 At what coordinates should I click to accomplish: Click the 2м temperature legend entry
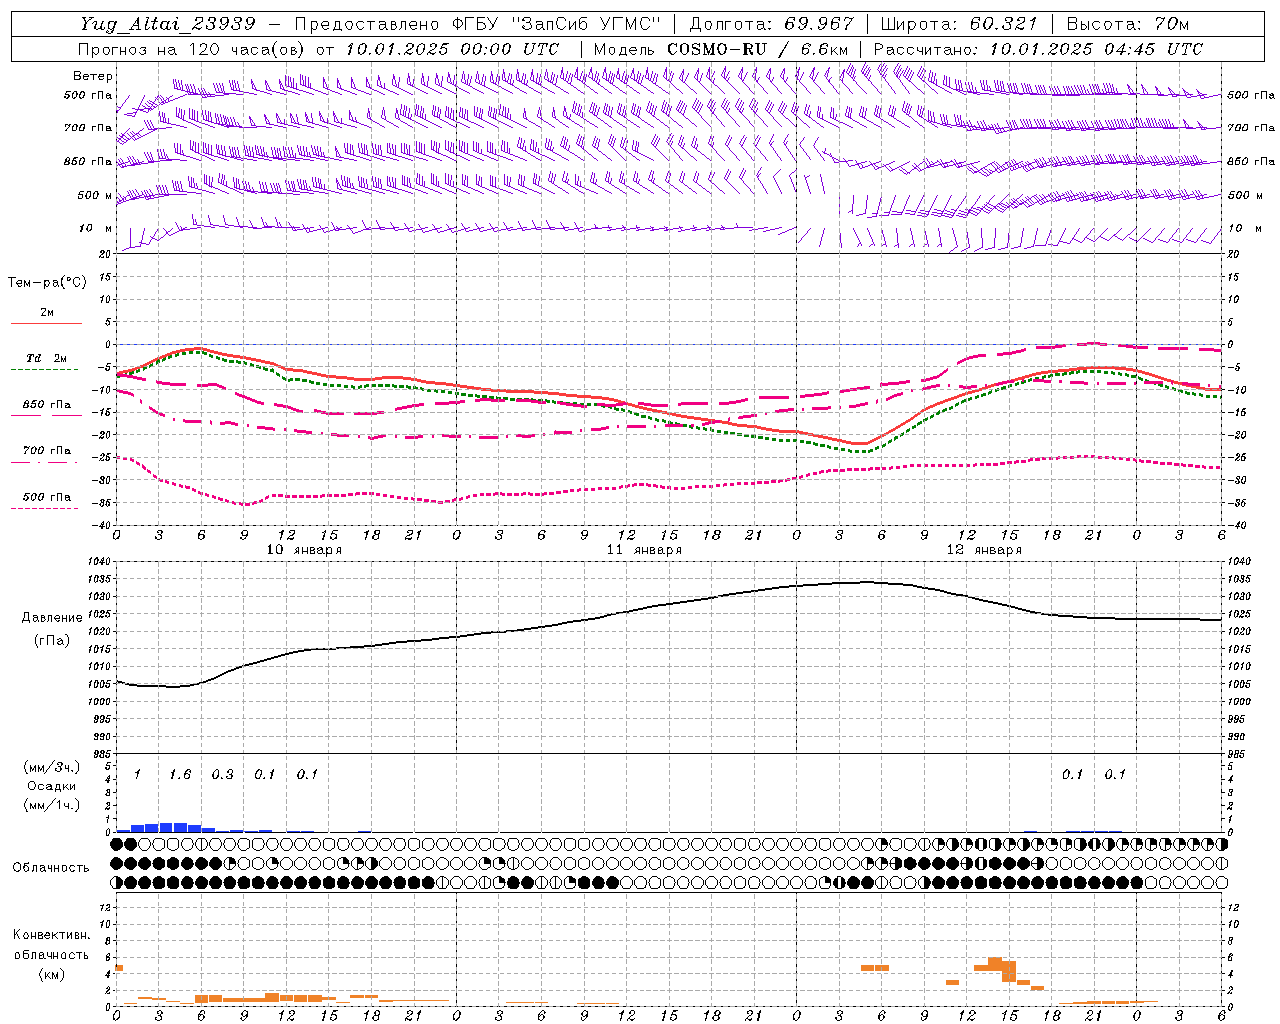coord(47,312)
